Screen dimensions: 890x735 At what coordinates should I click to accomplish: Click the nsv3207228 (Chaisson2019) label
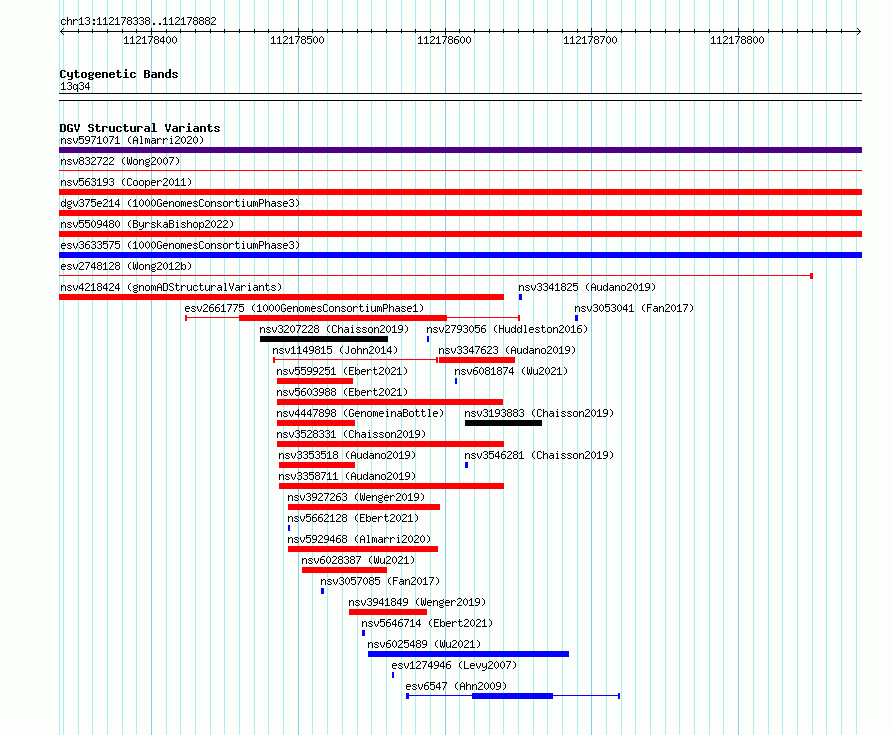click(334, 329)
